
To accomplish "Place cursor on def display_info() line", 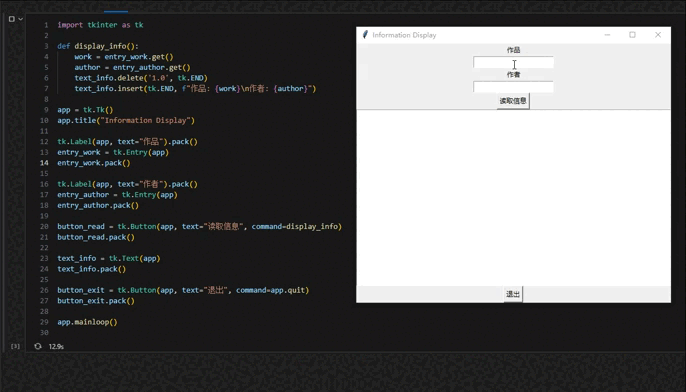I will pos(98,46).
